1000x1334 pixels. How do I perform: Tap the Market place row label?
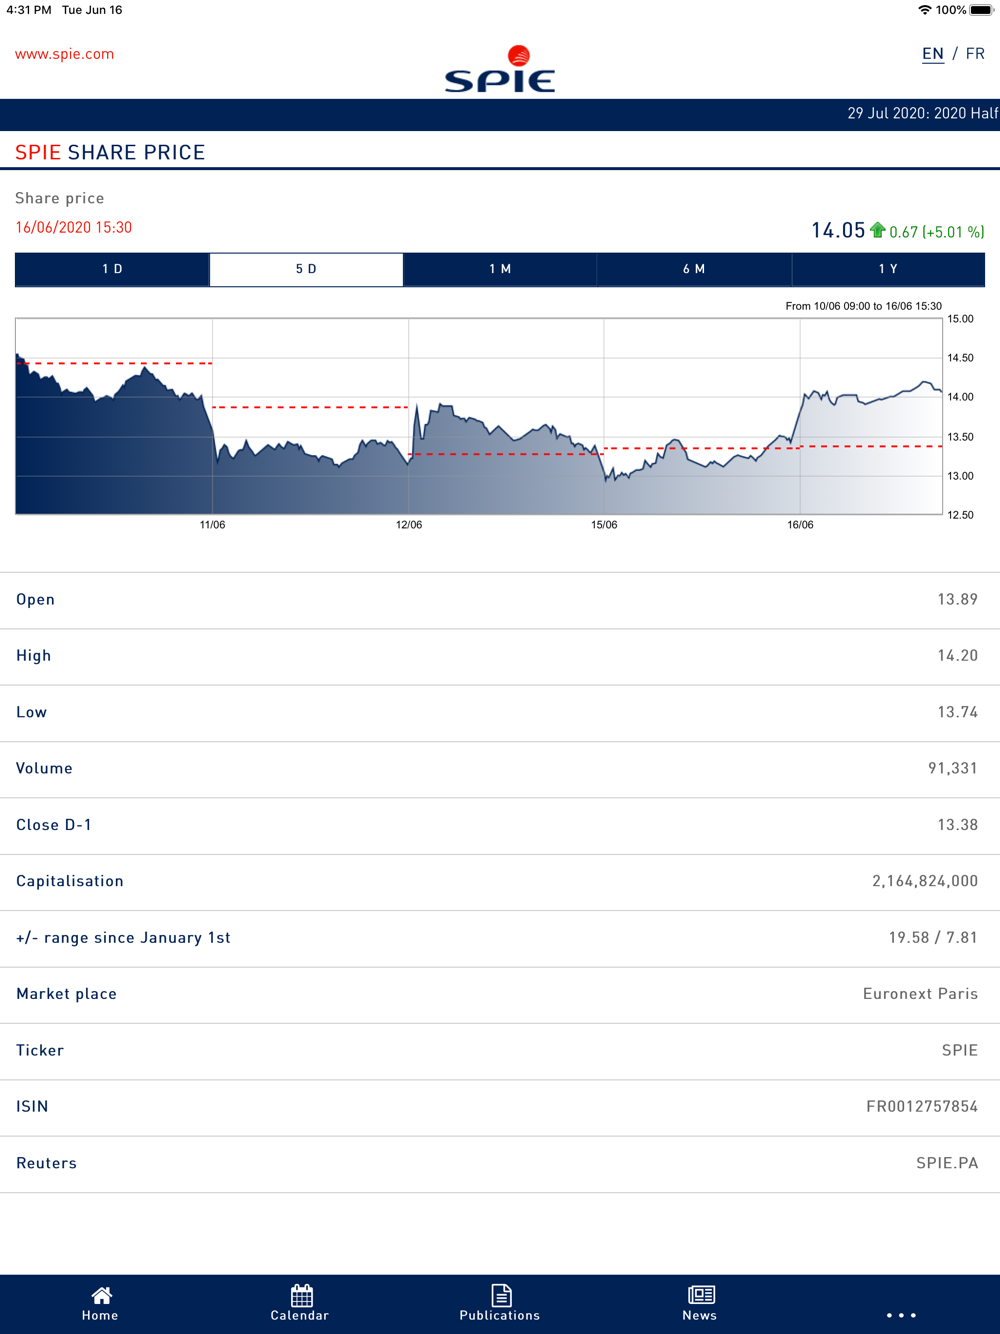tap(66, 994)
